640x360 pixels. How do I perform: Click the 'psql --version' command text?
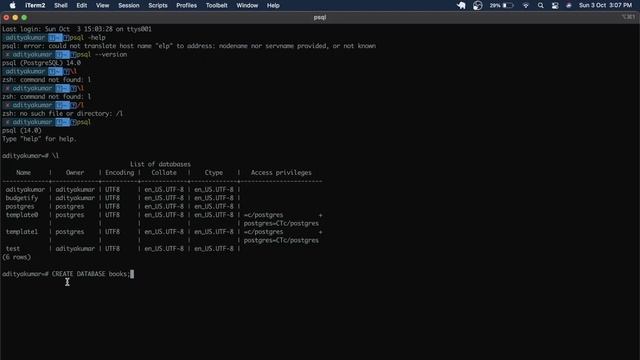pyautogui.click(x=102, y=54)
